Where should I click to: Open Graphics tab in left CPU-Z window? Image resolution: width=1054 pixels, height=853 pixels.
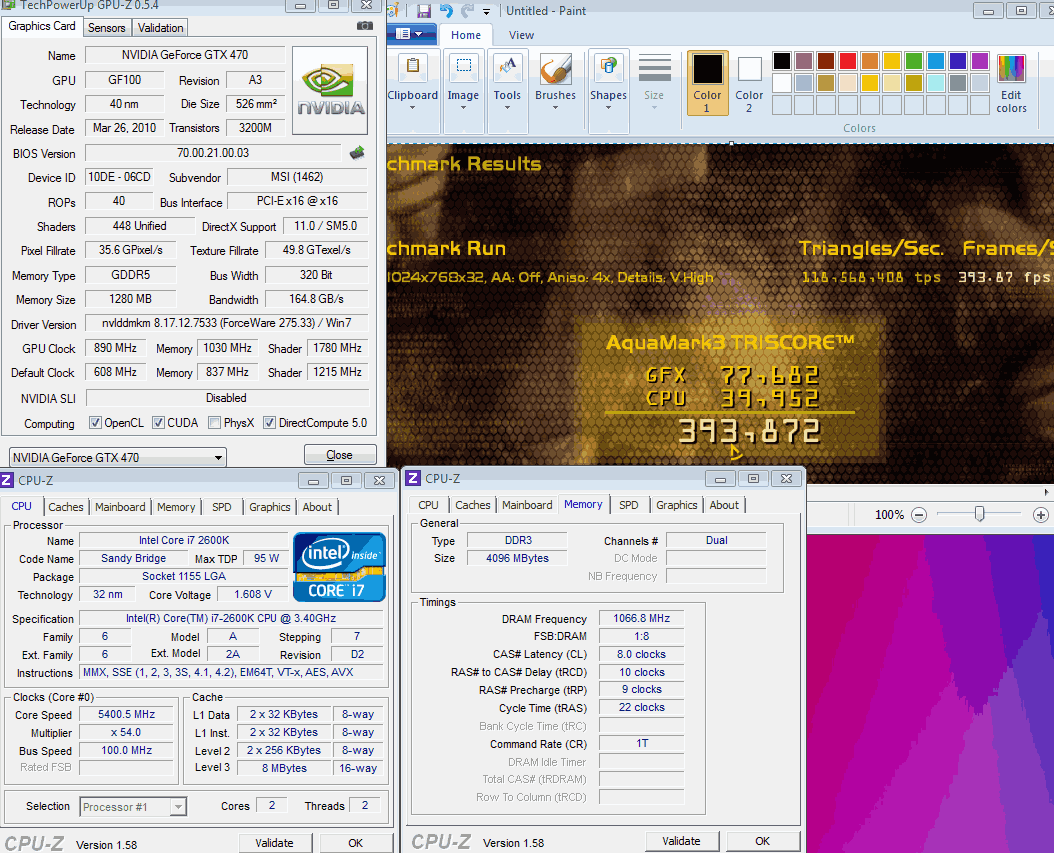point(270,507)
